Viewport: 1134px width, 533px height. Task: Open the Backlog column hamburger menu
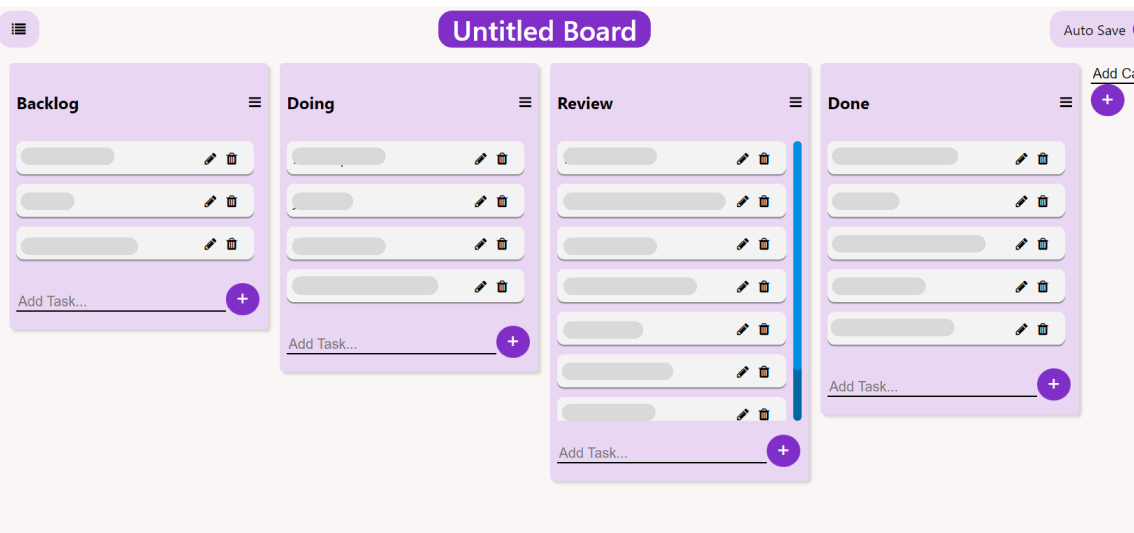[x=255, y=102]
